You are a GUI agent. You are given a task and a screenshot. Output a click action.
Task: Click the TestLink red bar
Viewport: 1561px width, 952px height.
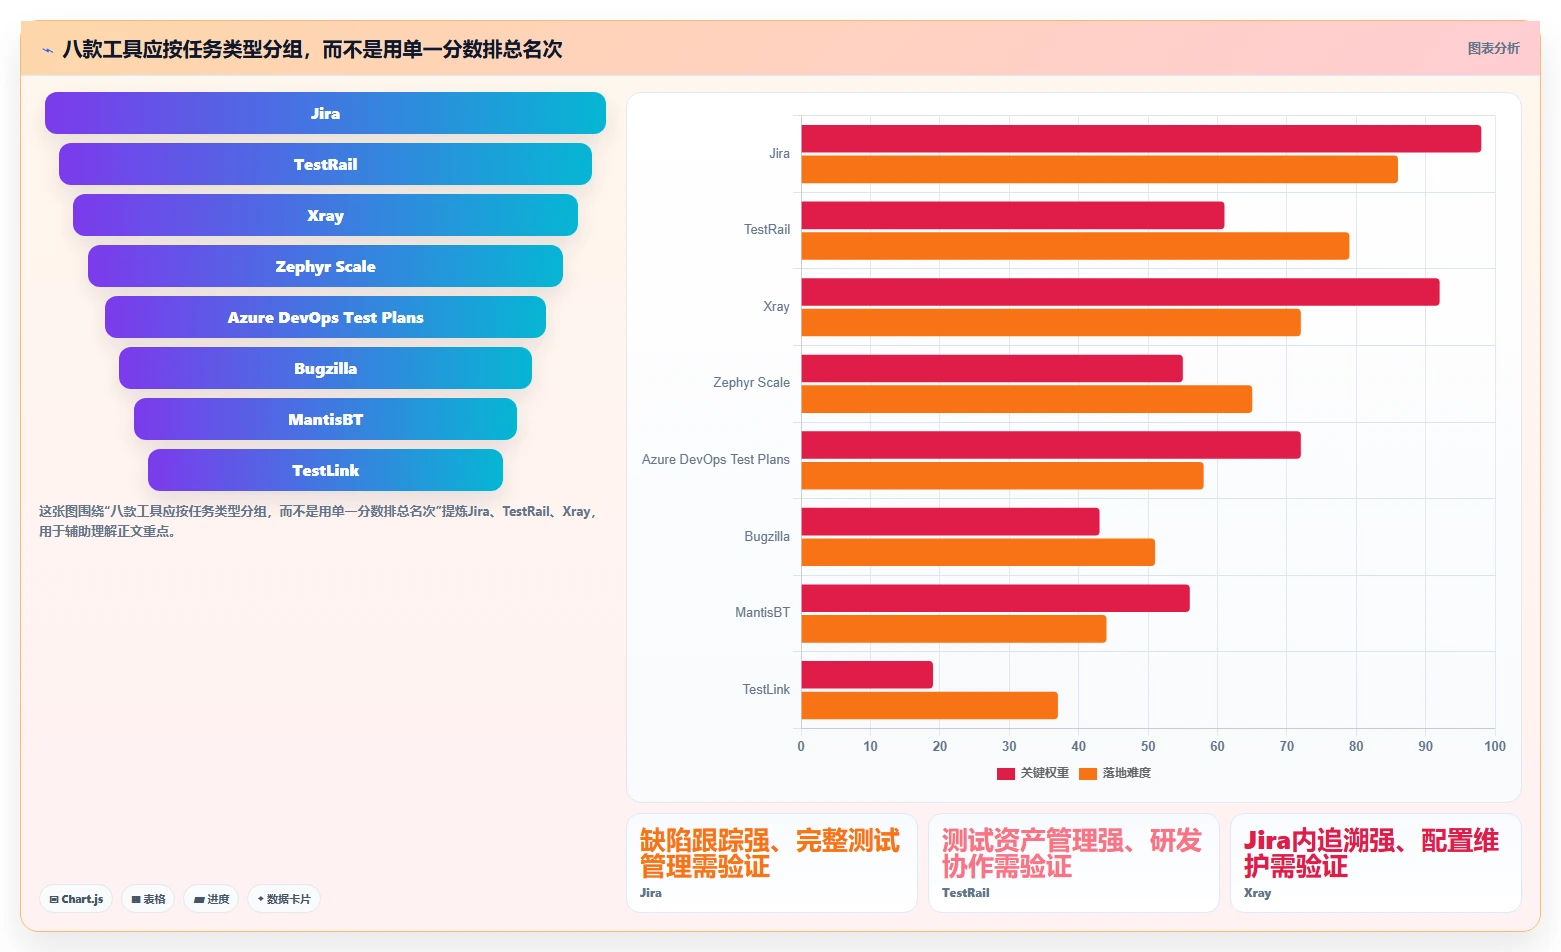pyautogui.click(x=867, y=675)
